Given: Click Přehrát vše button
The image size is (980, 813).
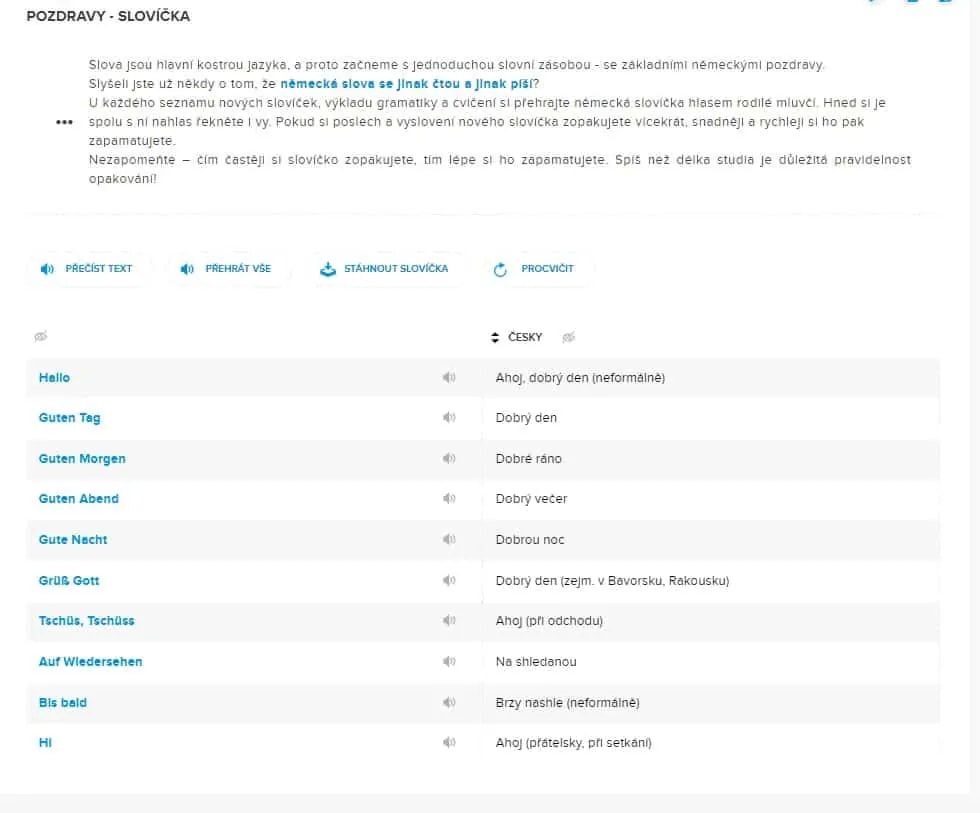Looking at the screenshot, I should 228,269.
